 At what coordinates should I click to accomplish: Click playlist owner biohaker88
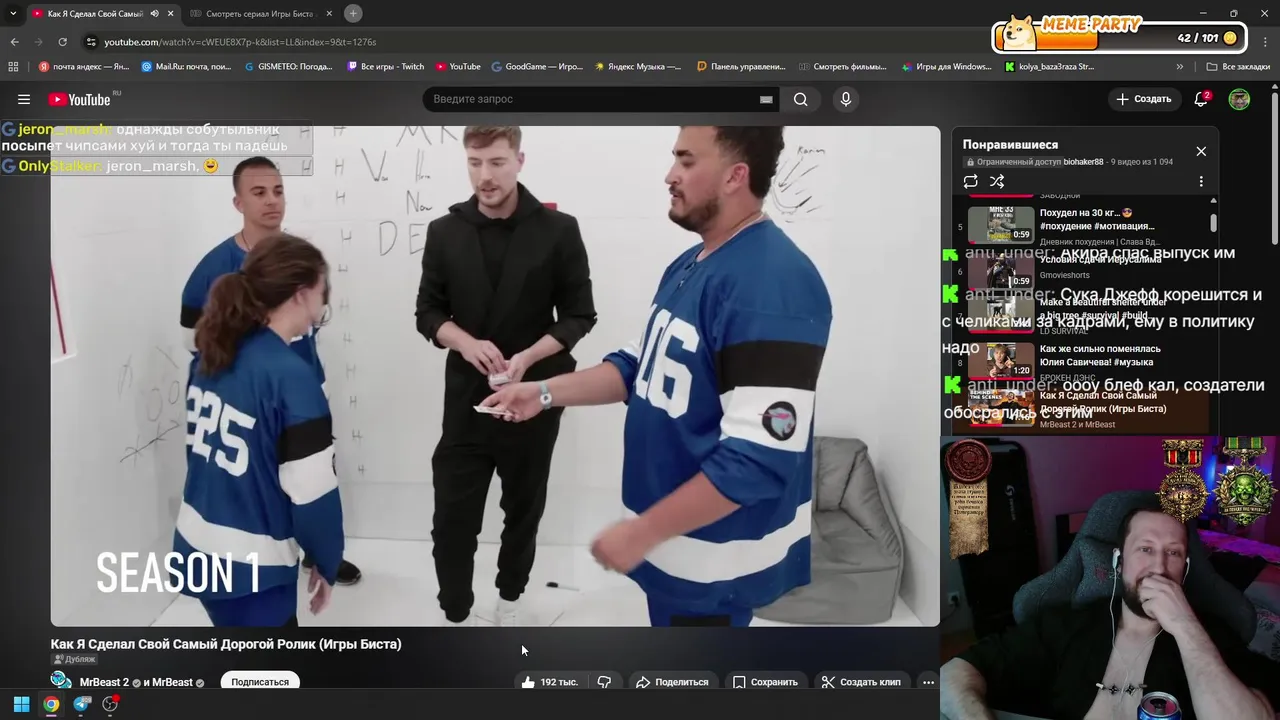click(x=1083, y=162)
